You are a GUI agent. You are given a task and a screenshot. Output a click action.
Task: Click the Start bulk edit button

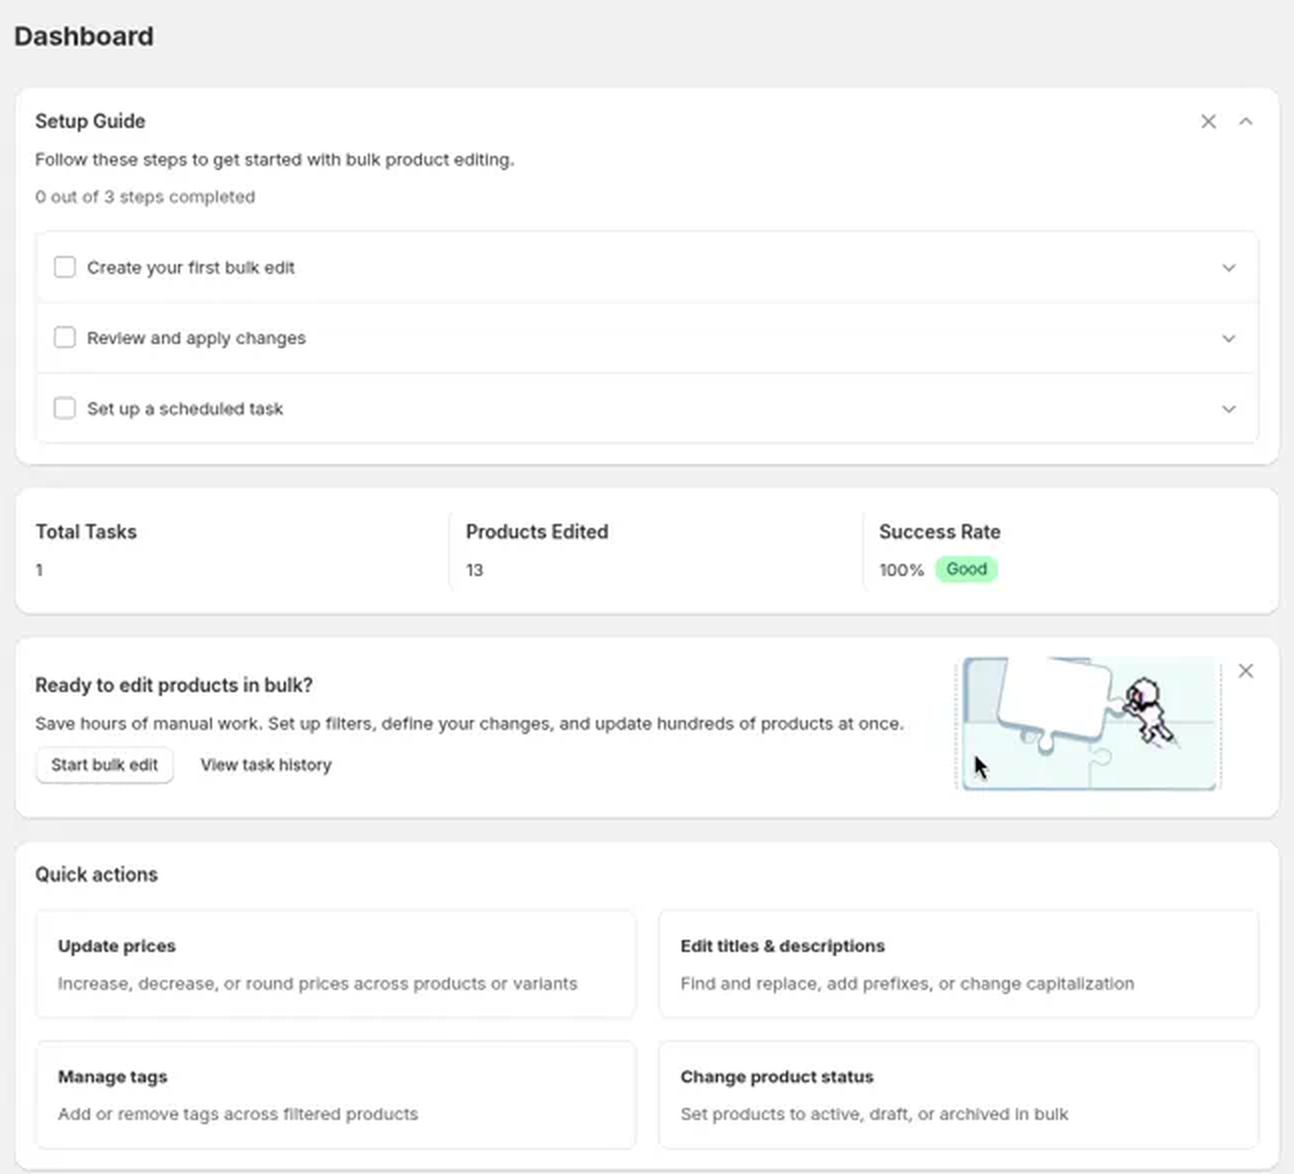coord(105,765)
